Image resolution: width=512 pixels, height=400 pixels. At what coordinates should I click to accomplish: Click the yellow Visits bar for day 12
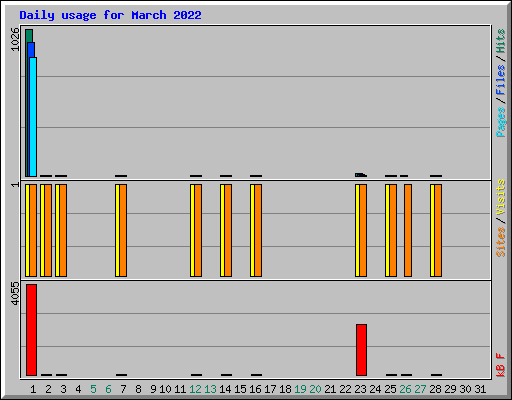[192, 230]
